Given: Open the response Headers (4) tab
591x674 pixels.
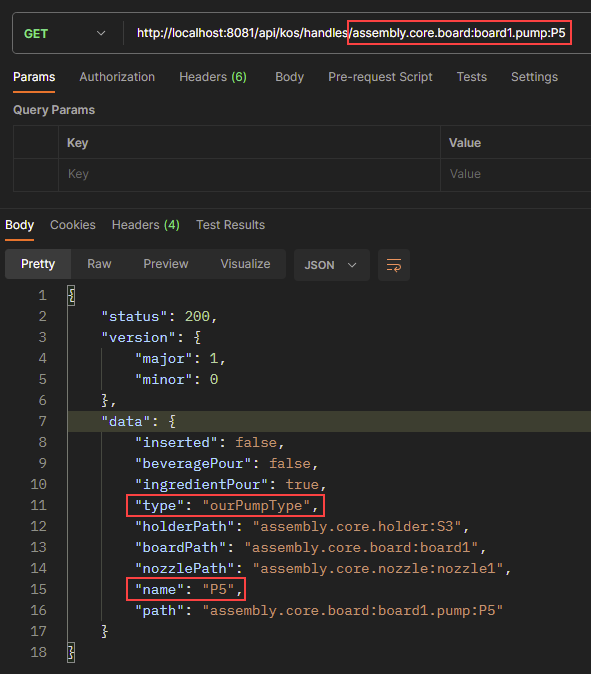Looking at the screenshot, I should (146, 225).
